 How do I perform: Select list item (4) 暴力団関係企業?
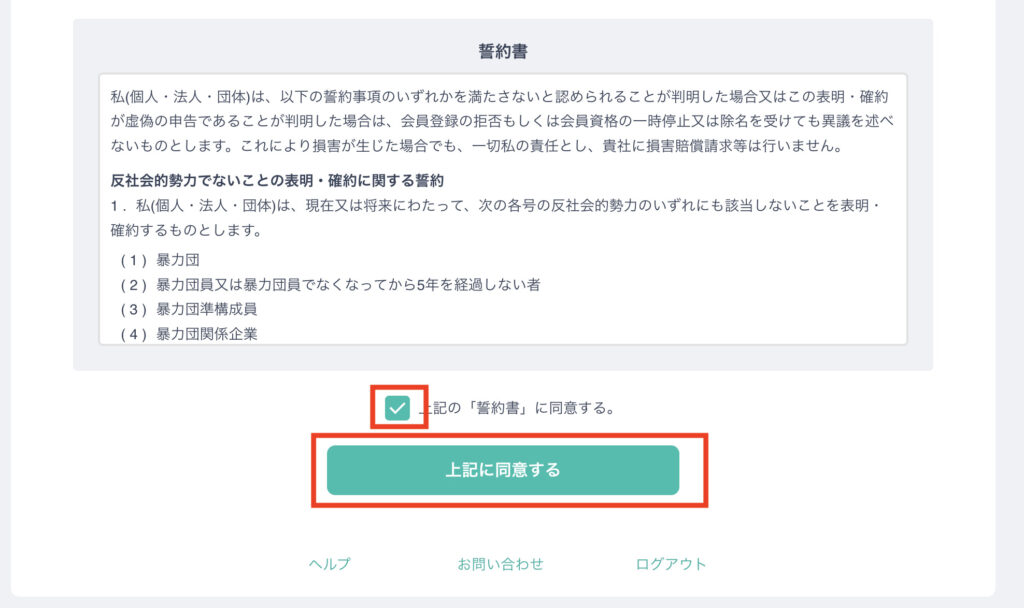pyautogui.click(x=189, y=334)
